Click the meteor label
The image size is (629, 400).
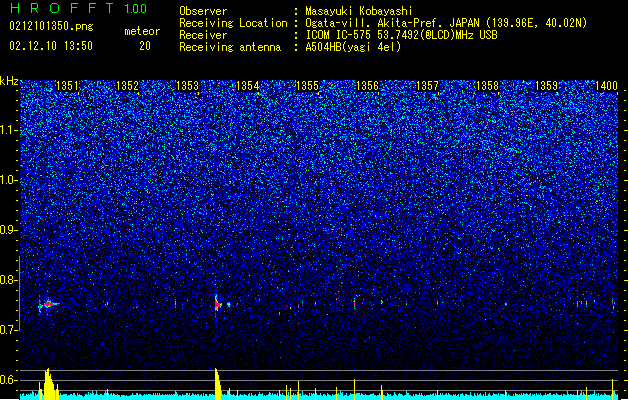point(142,31)
